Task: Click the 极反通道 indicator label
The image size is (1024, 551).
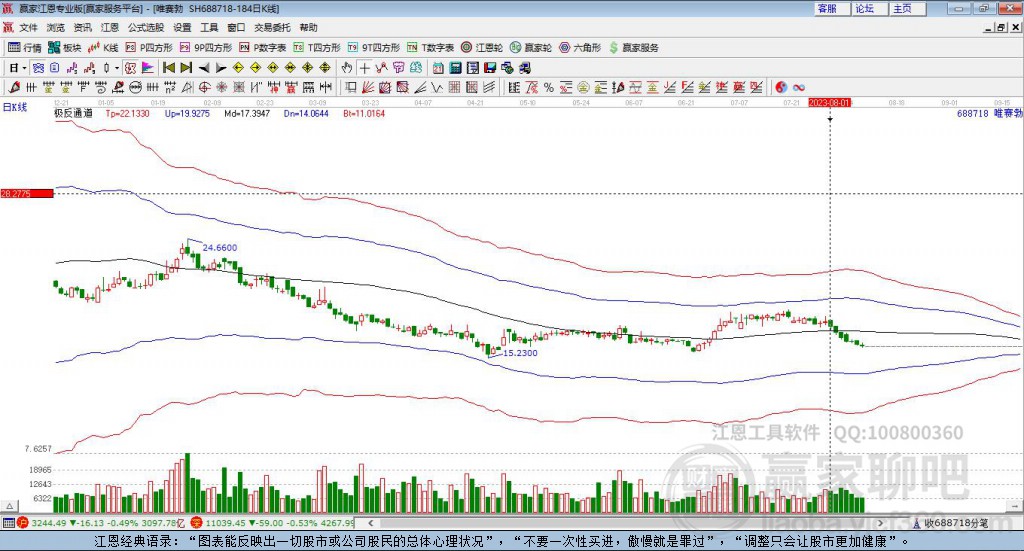Action: click(73, 113)
